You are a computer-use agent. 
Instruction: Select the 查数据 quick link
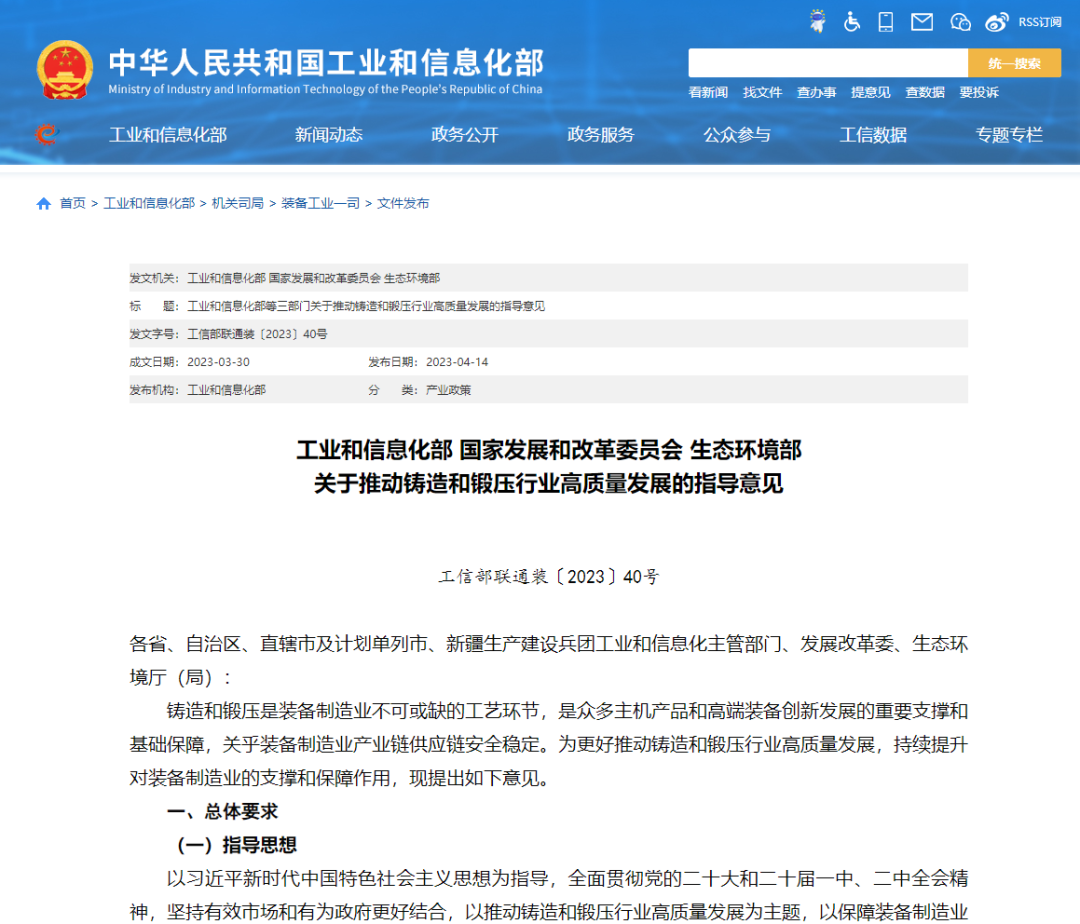click(925, 92)
